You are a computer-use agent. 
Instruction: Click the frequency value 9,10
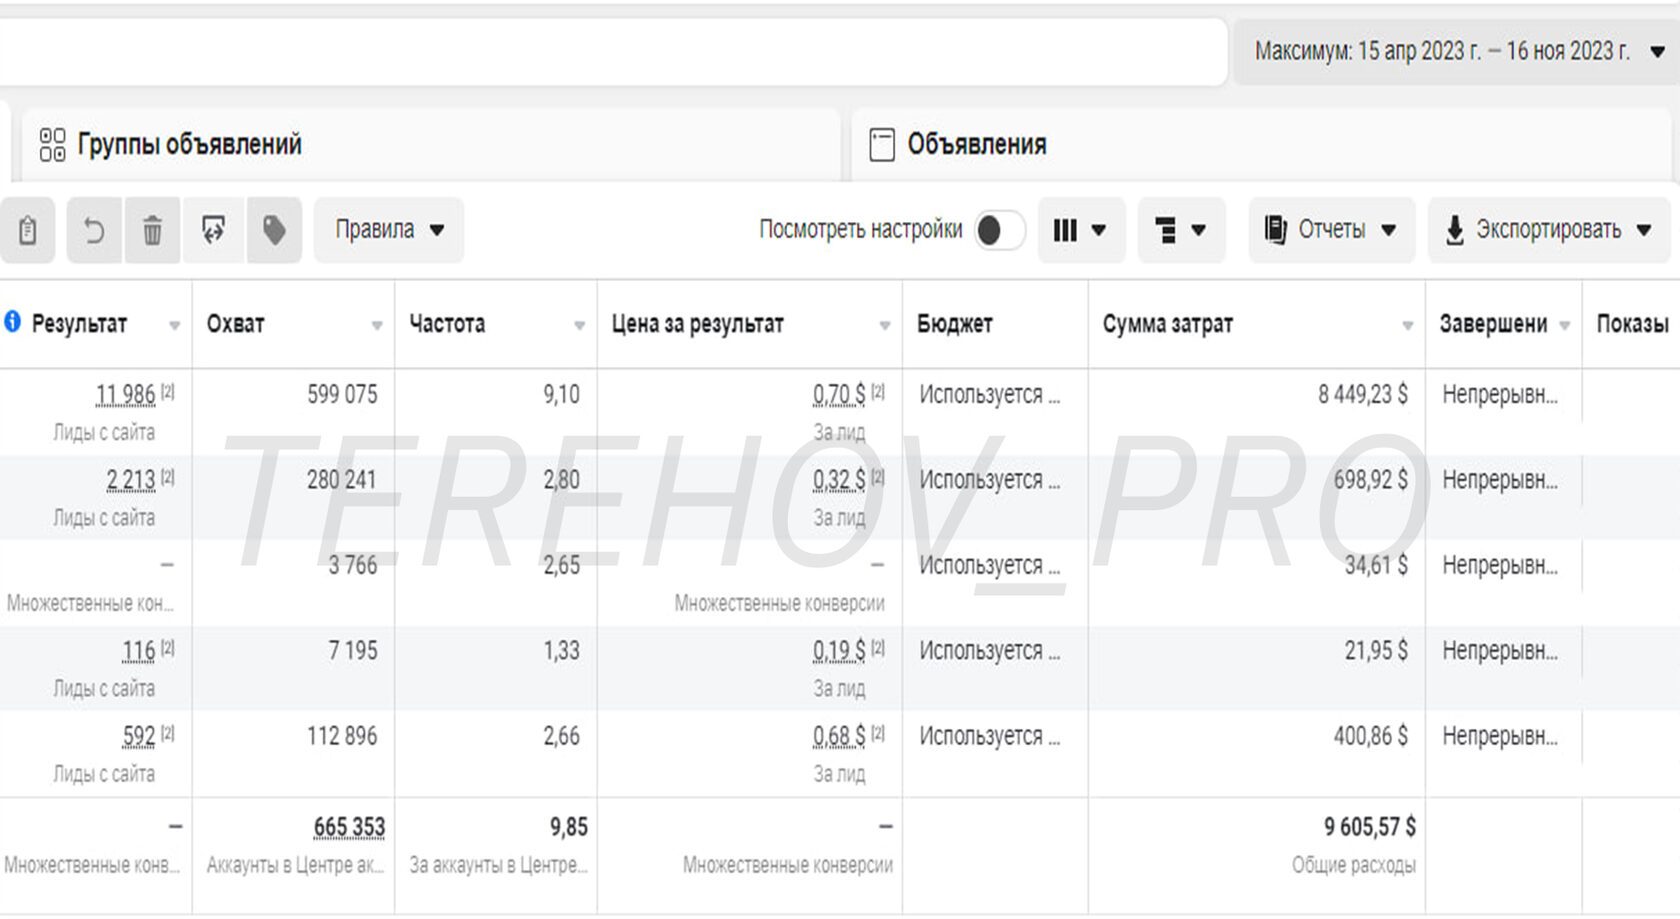(x=562, y=395)
